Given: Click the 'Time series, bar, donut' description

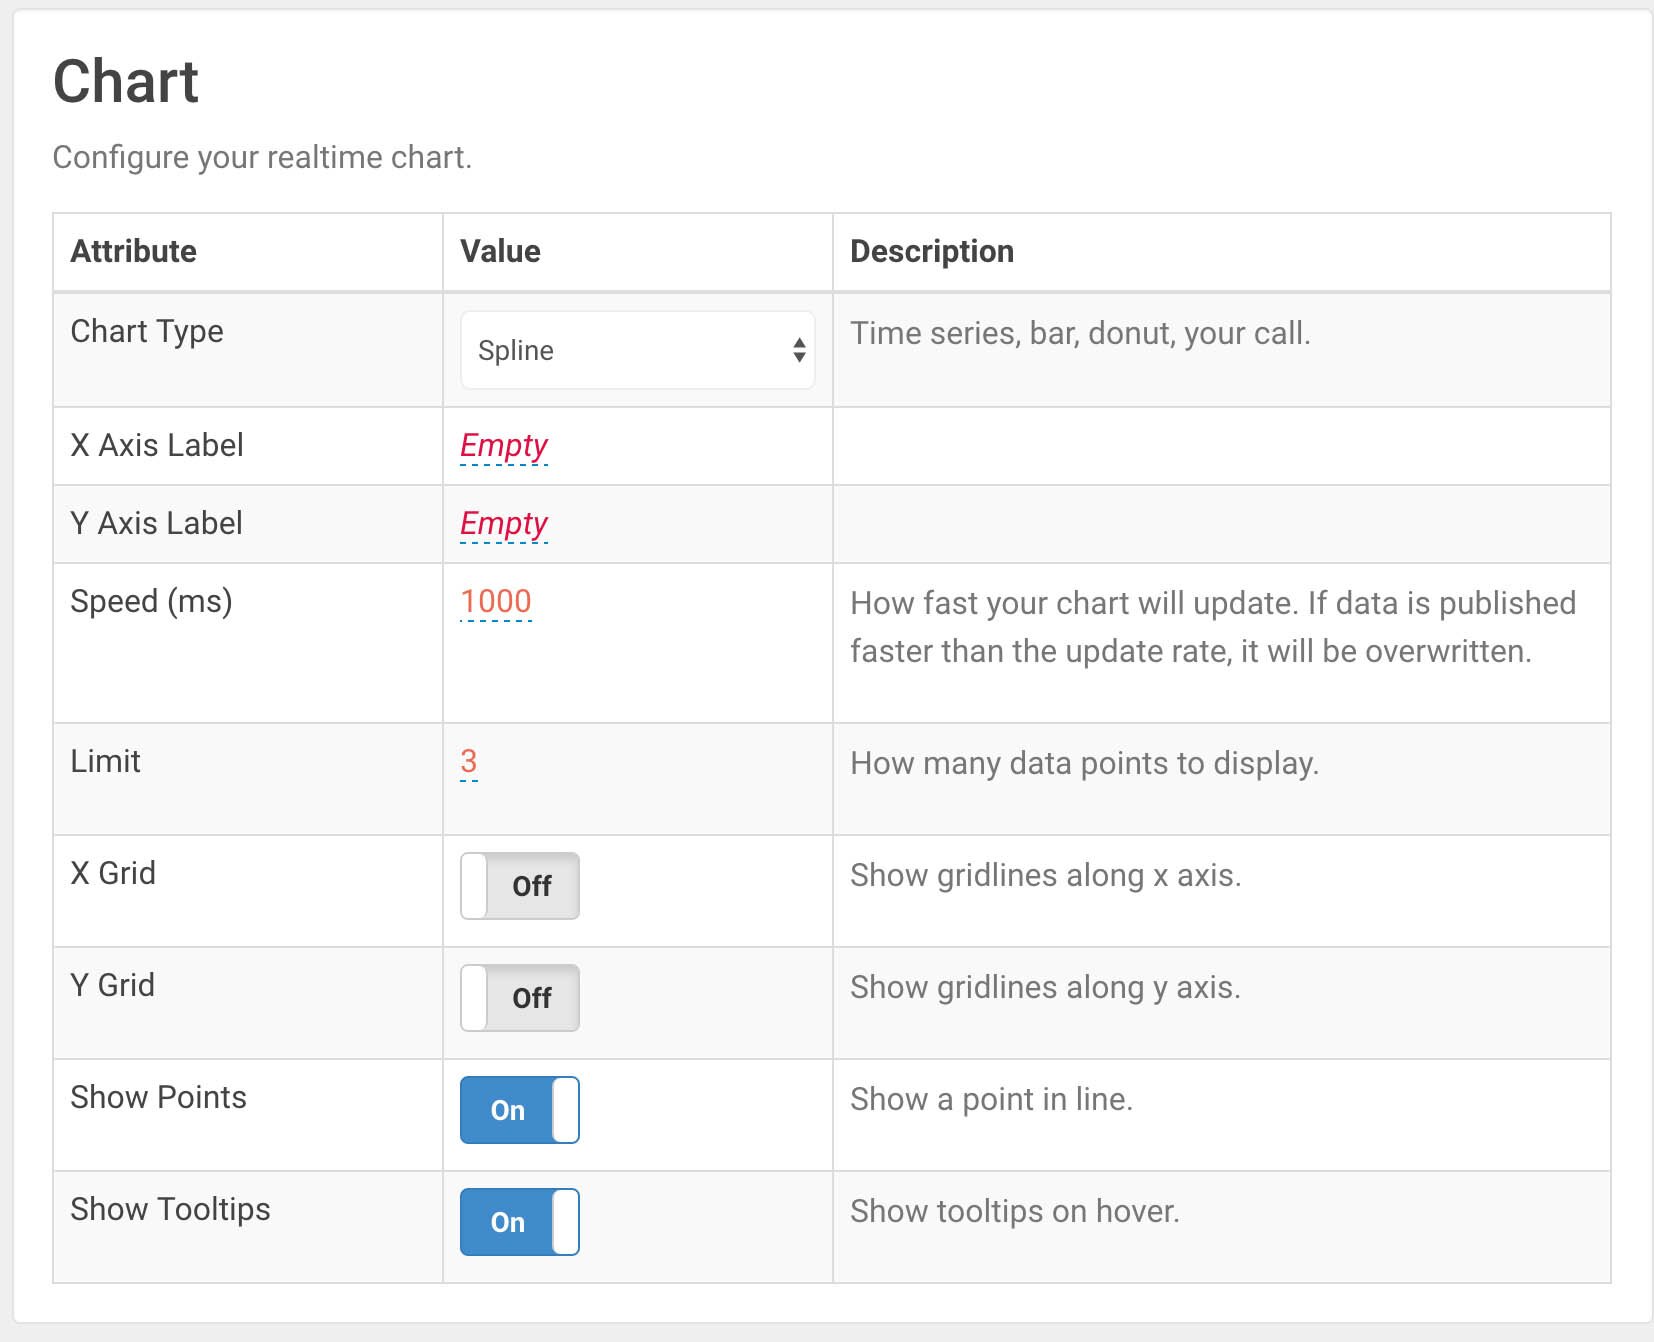Looking at the screenshot, I should pos(1080,333).
